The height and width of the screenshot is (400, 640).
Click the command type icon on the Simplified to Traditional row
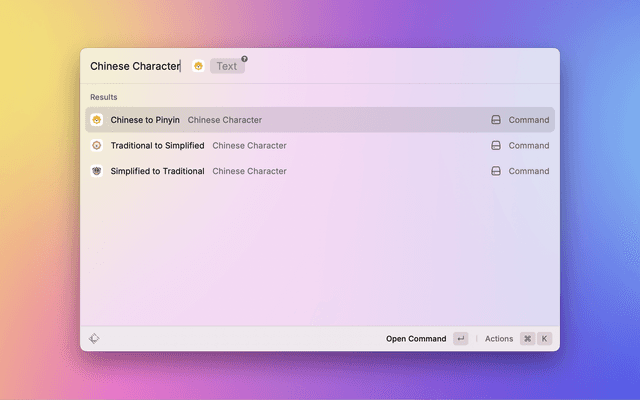(495, 171)
